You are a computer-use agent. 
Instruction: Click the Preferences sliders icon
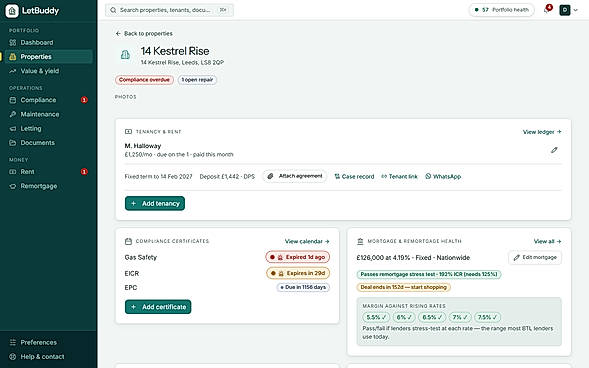click(x=13, y=342)
